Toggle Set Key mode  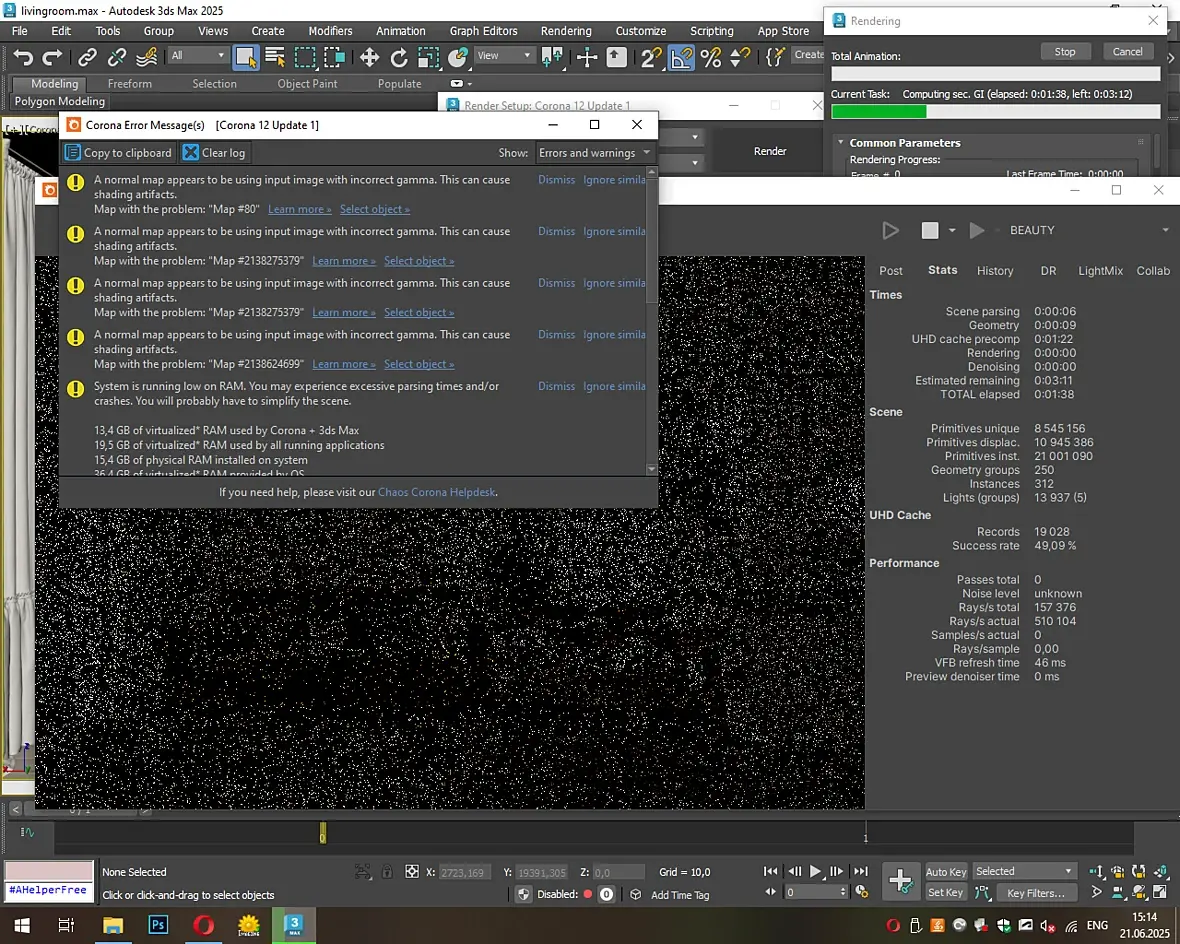pyautogui.click(x=945, y=892)
